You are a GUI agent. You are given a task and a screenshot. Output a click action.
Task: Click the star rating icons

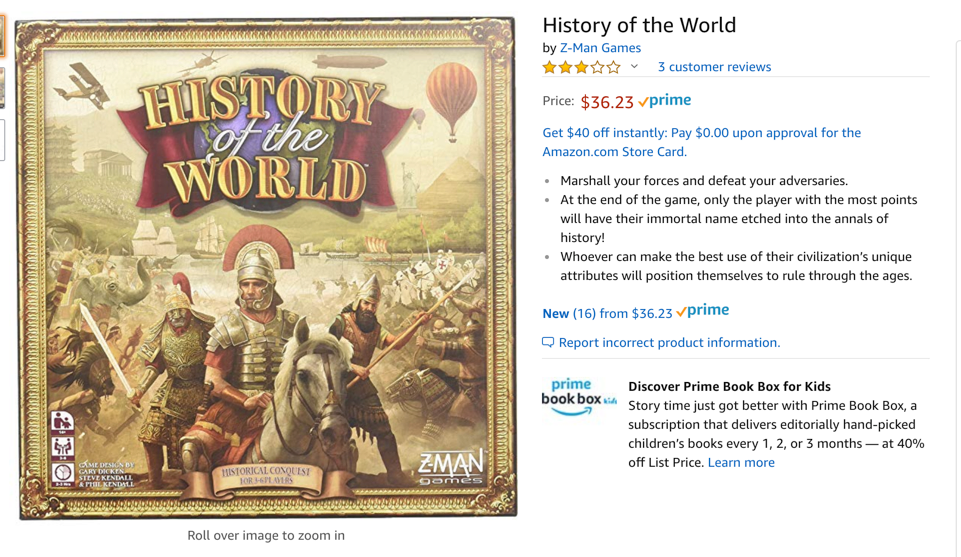(581, 68)
